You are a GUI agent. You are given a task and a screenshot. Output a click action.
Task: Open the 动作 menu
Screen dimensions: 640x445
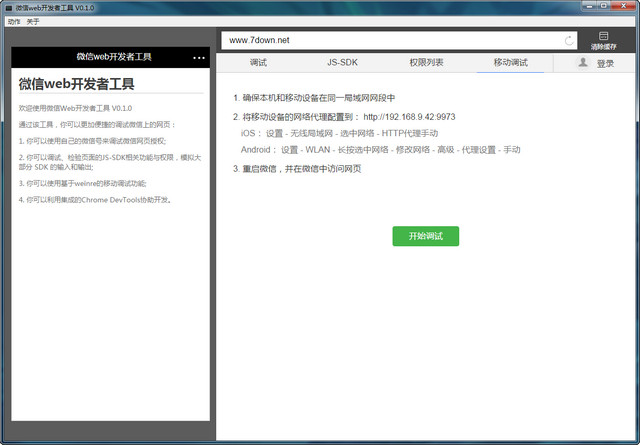click(13, 21)
